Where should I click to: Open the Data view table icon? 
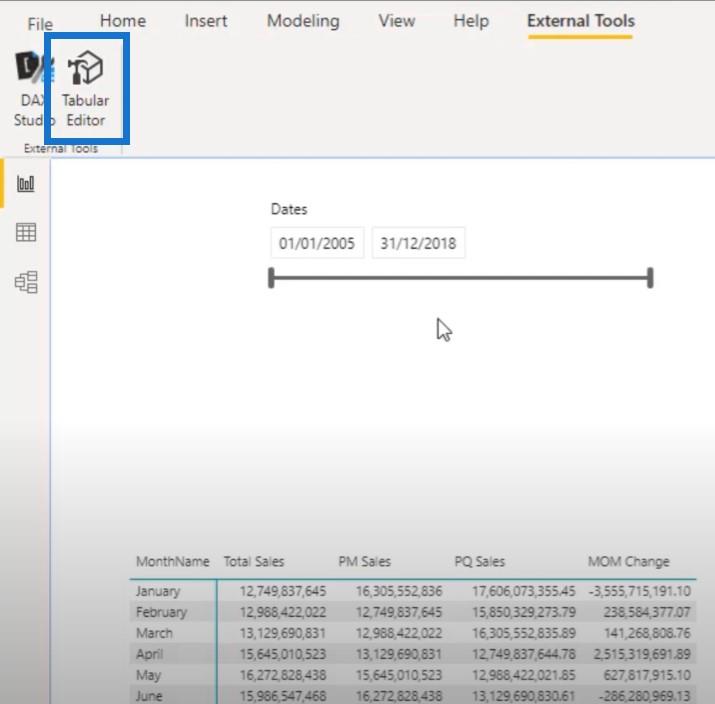(x=26, y=233)
